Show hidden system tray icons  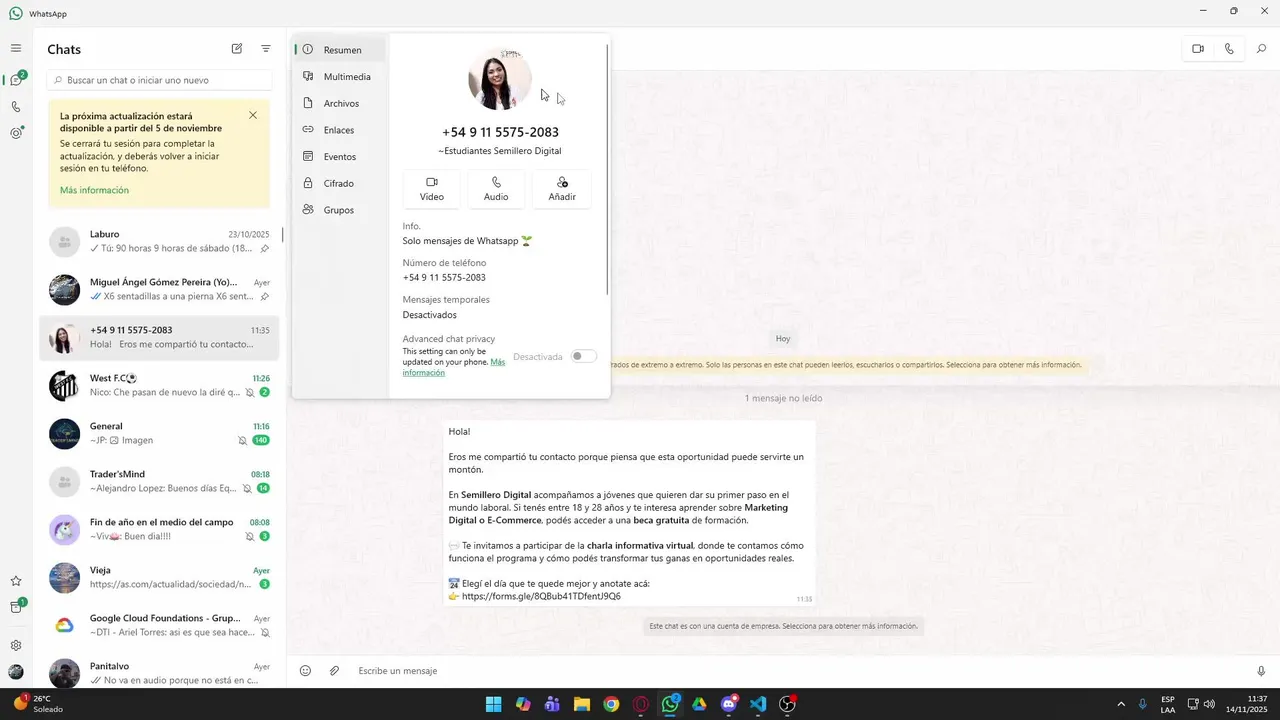1120,704
